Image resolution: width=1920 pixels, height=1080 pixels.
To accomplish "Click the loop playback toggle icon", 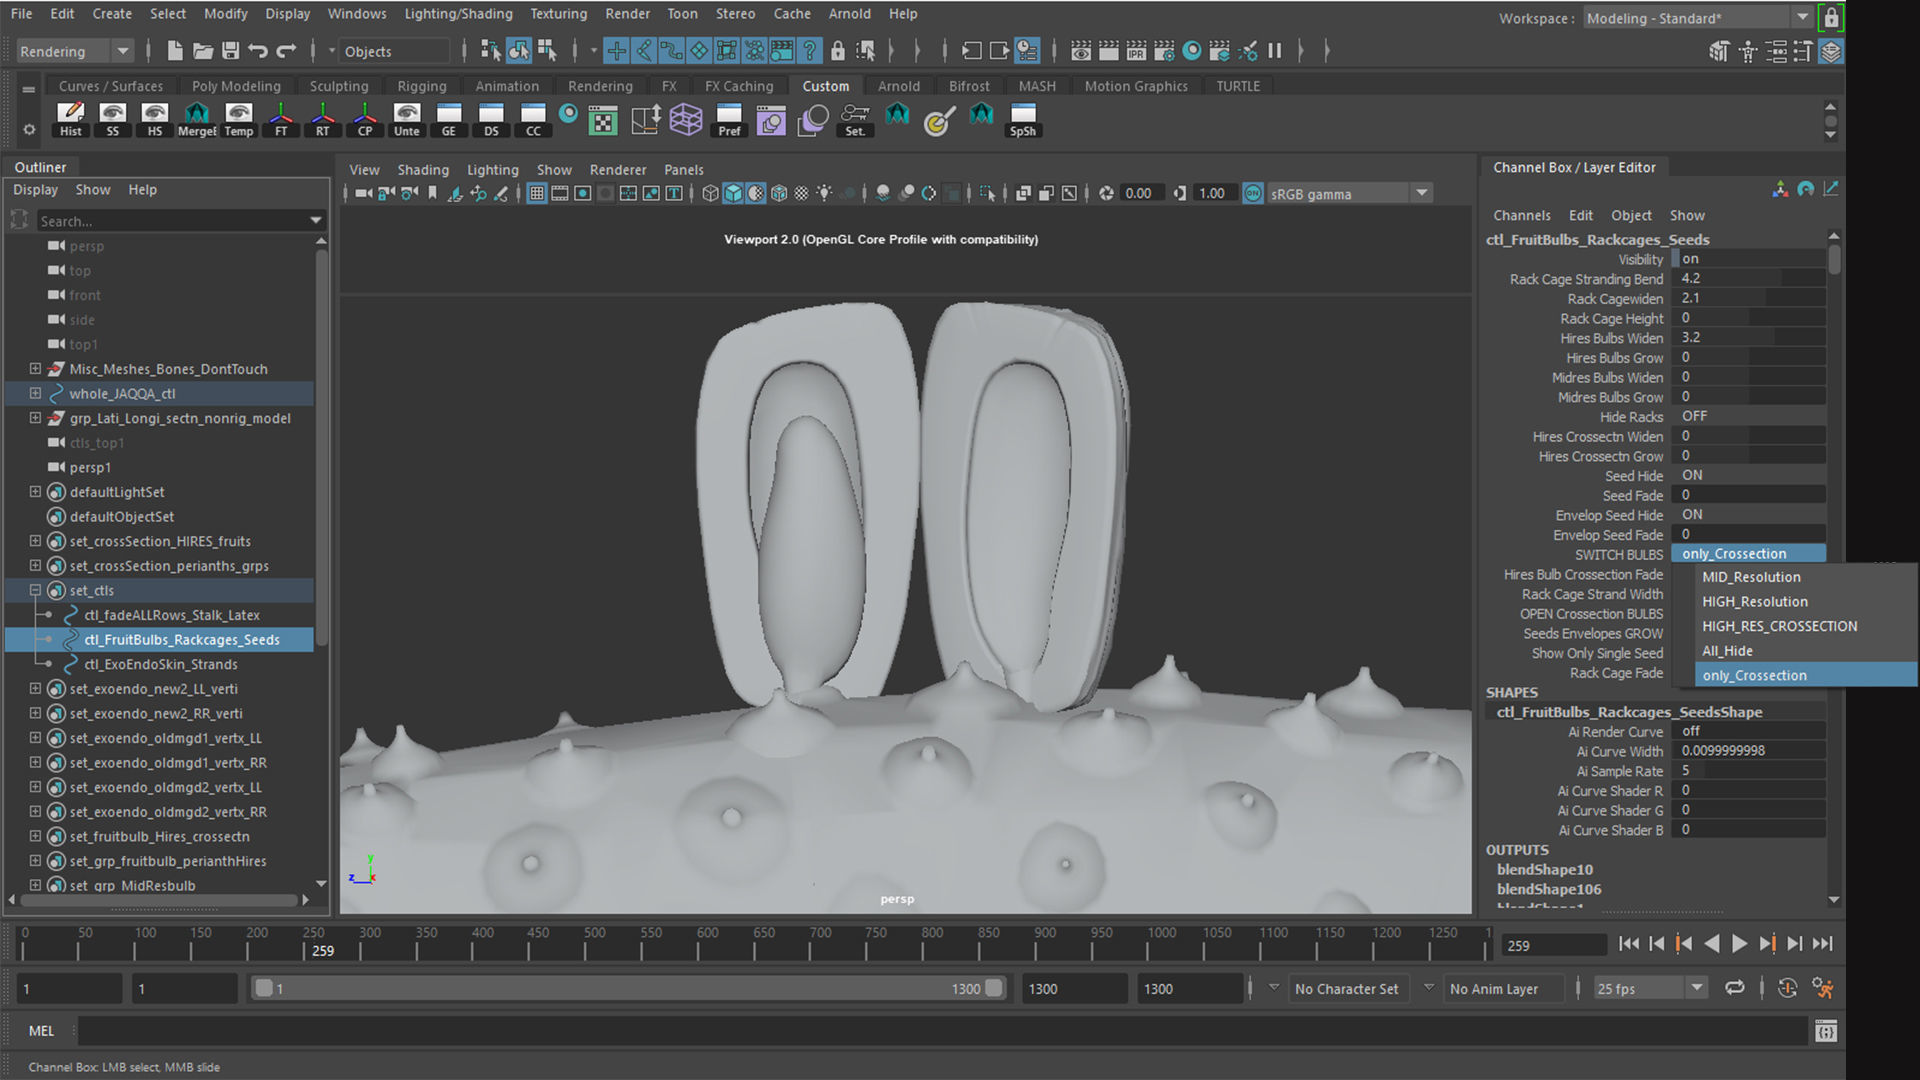I will 1735,988.
